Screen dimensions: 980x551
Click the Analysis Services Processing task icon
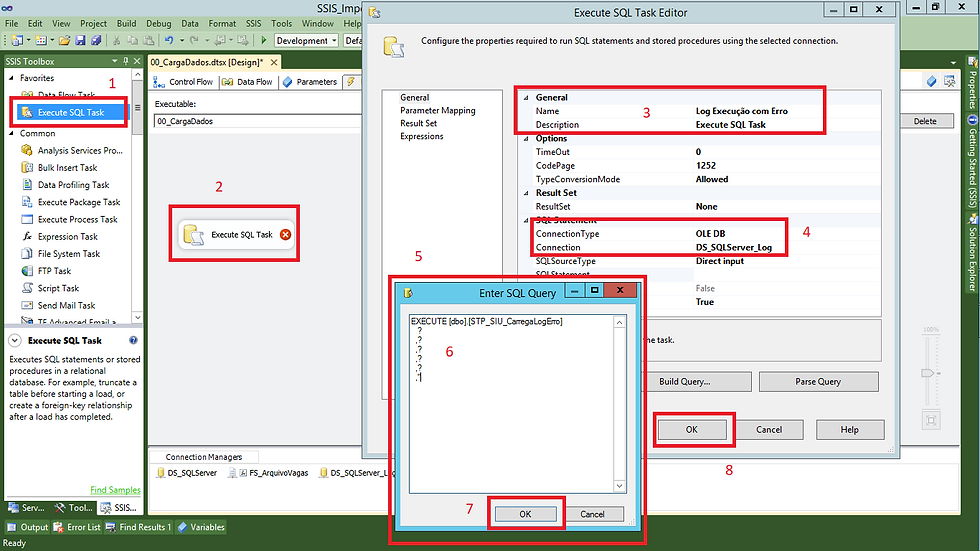pos(27,150)
